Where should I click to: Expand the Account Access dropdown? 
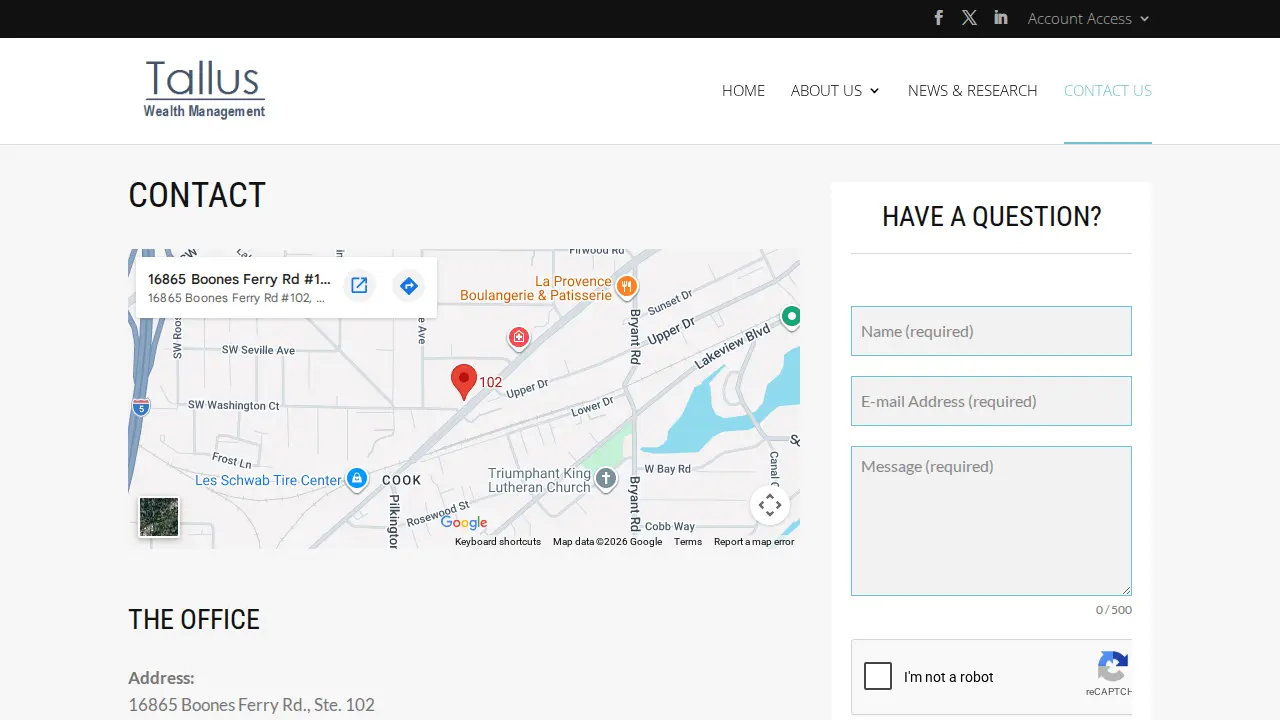(1089, 18)
